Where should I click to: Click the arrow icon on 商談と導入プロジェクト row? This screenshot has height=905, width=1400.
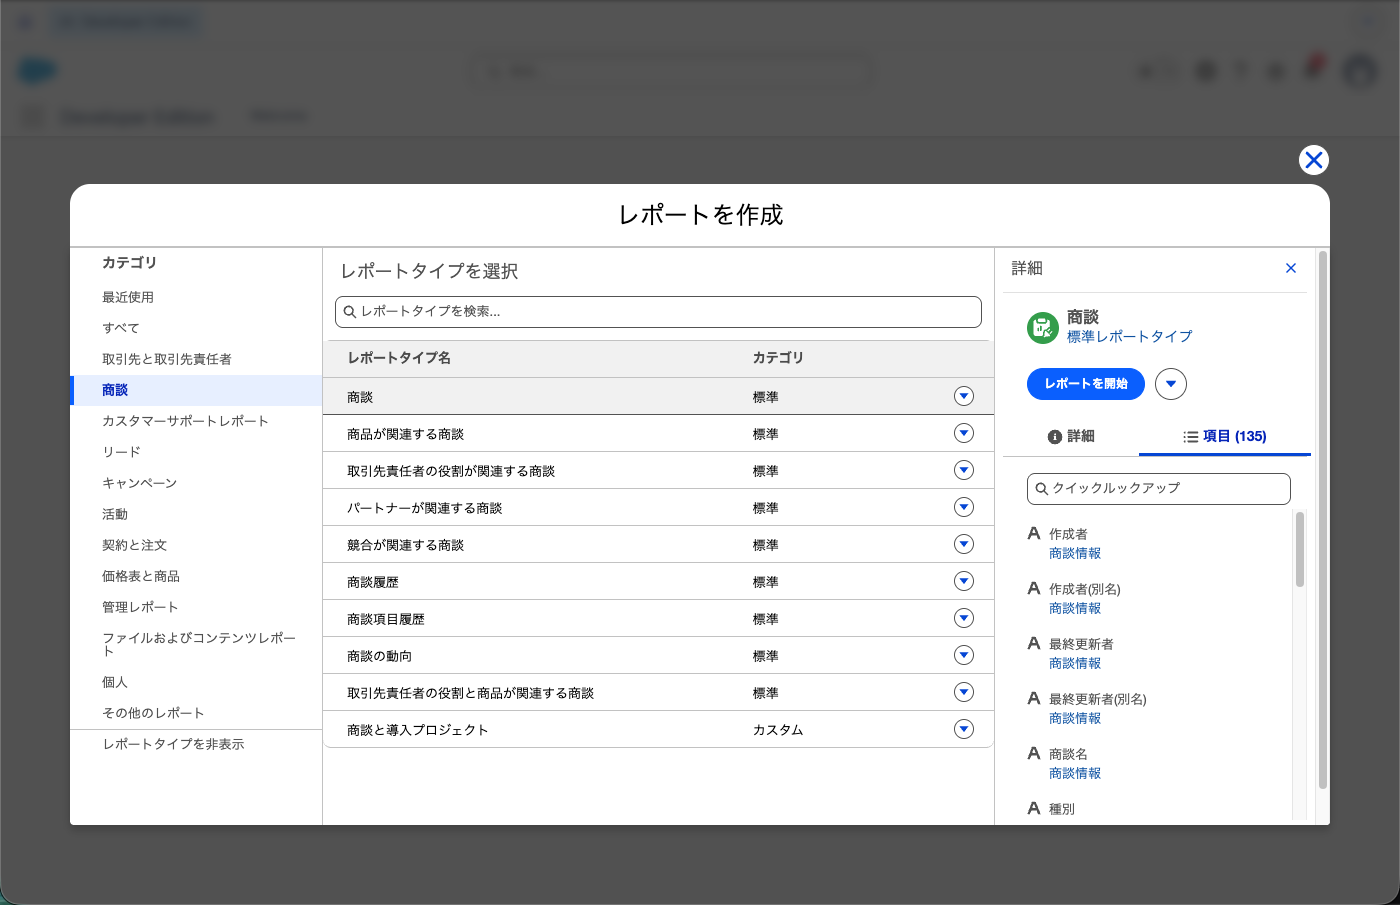click(964, 729)
